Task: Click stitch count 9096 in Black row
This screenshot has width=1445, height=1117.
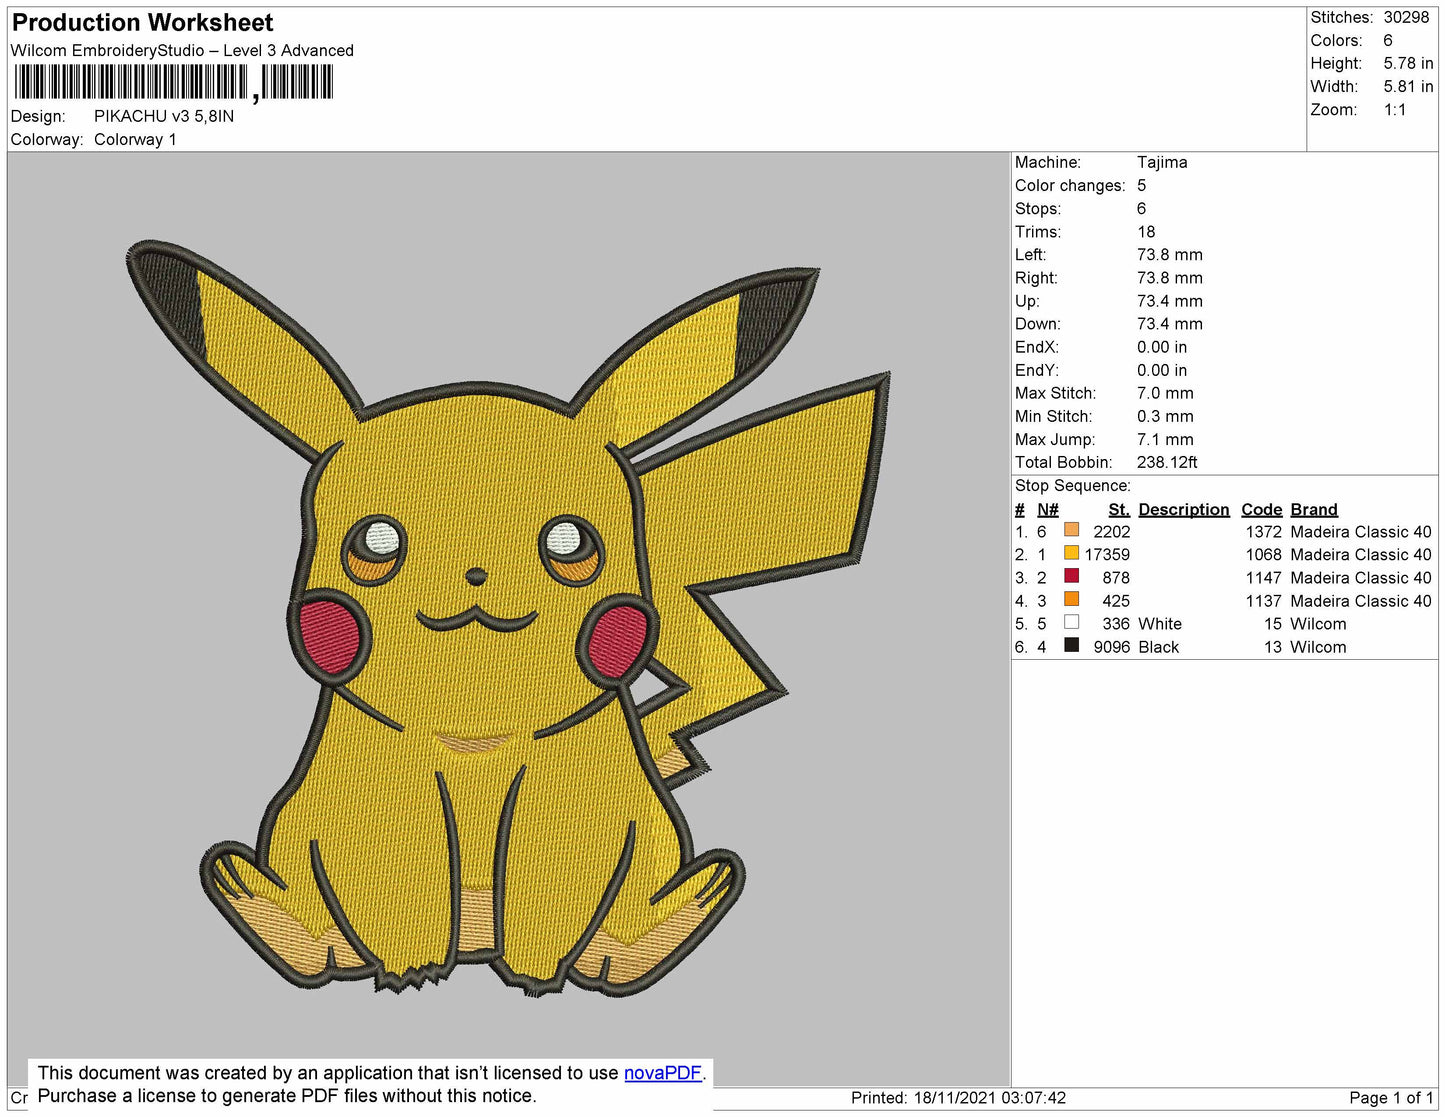Action: point(1112,647)
